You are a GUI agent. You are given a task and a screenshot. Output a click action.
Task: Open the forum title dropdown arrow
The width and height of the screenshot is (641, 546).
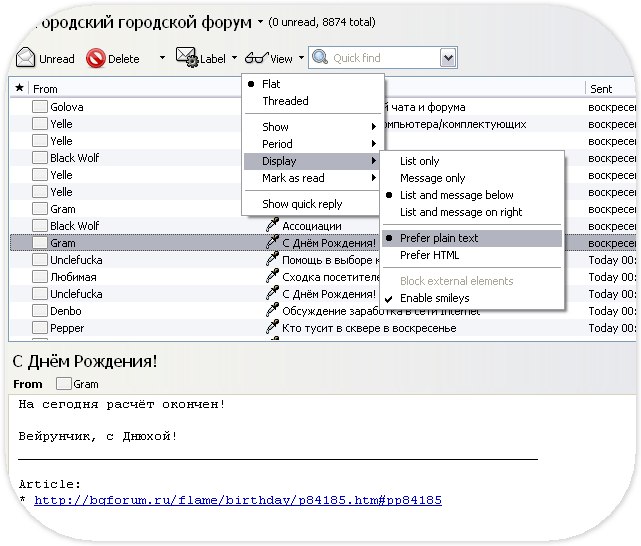point(260,21)
